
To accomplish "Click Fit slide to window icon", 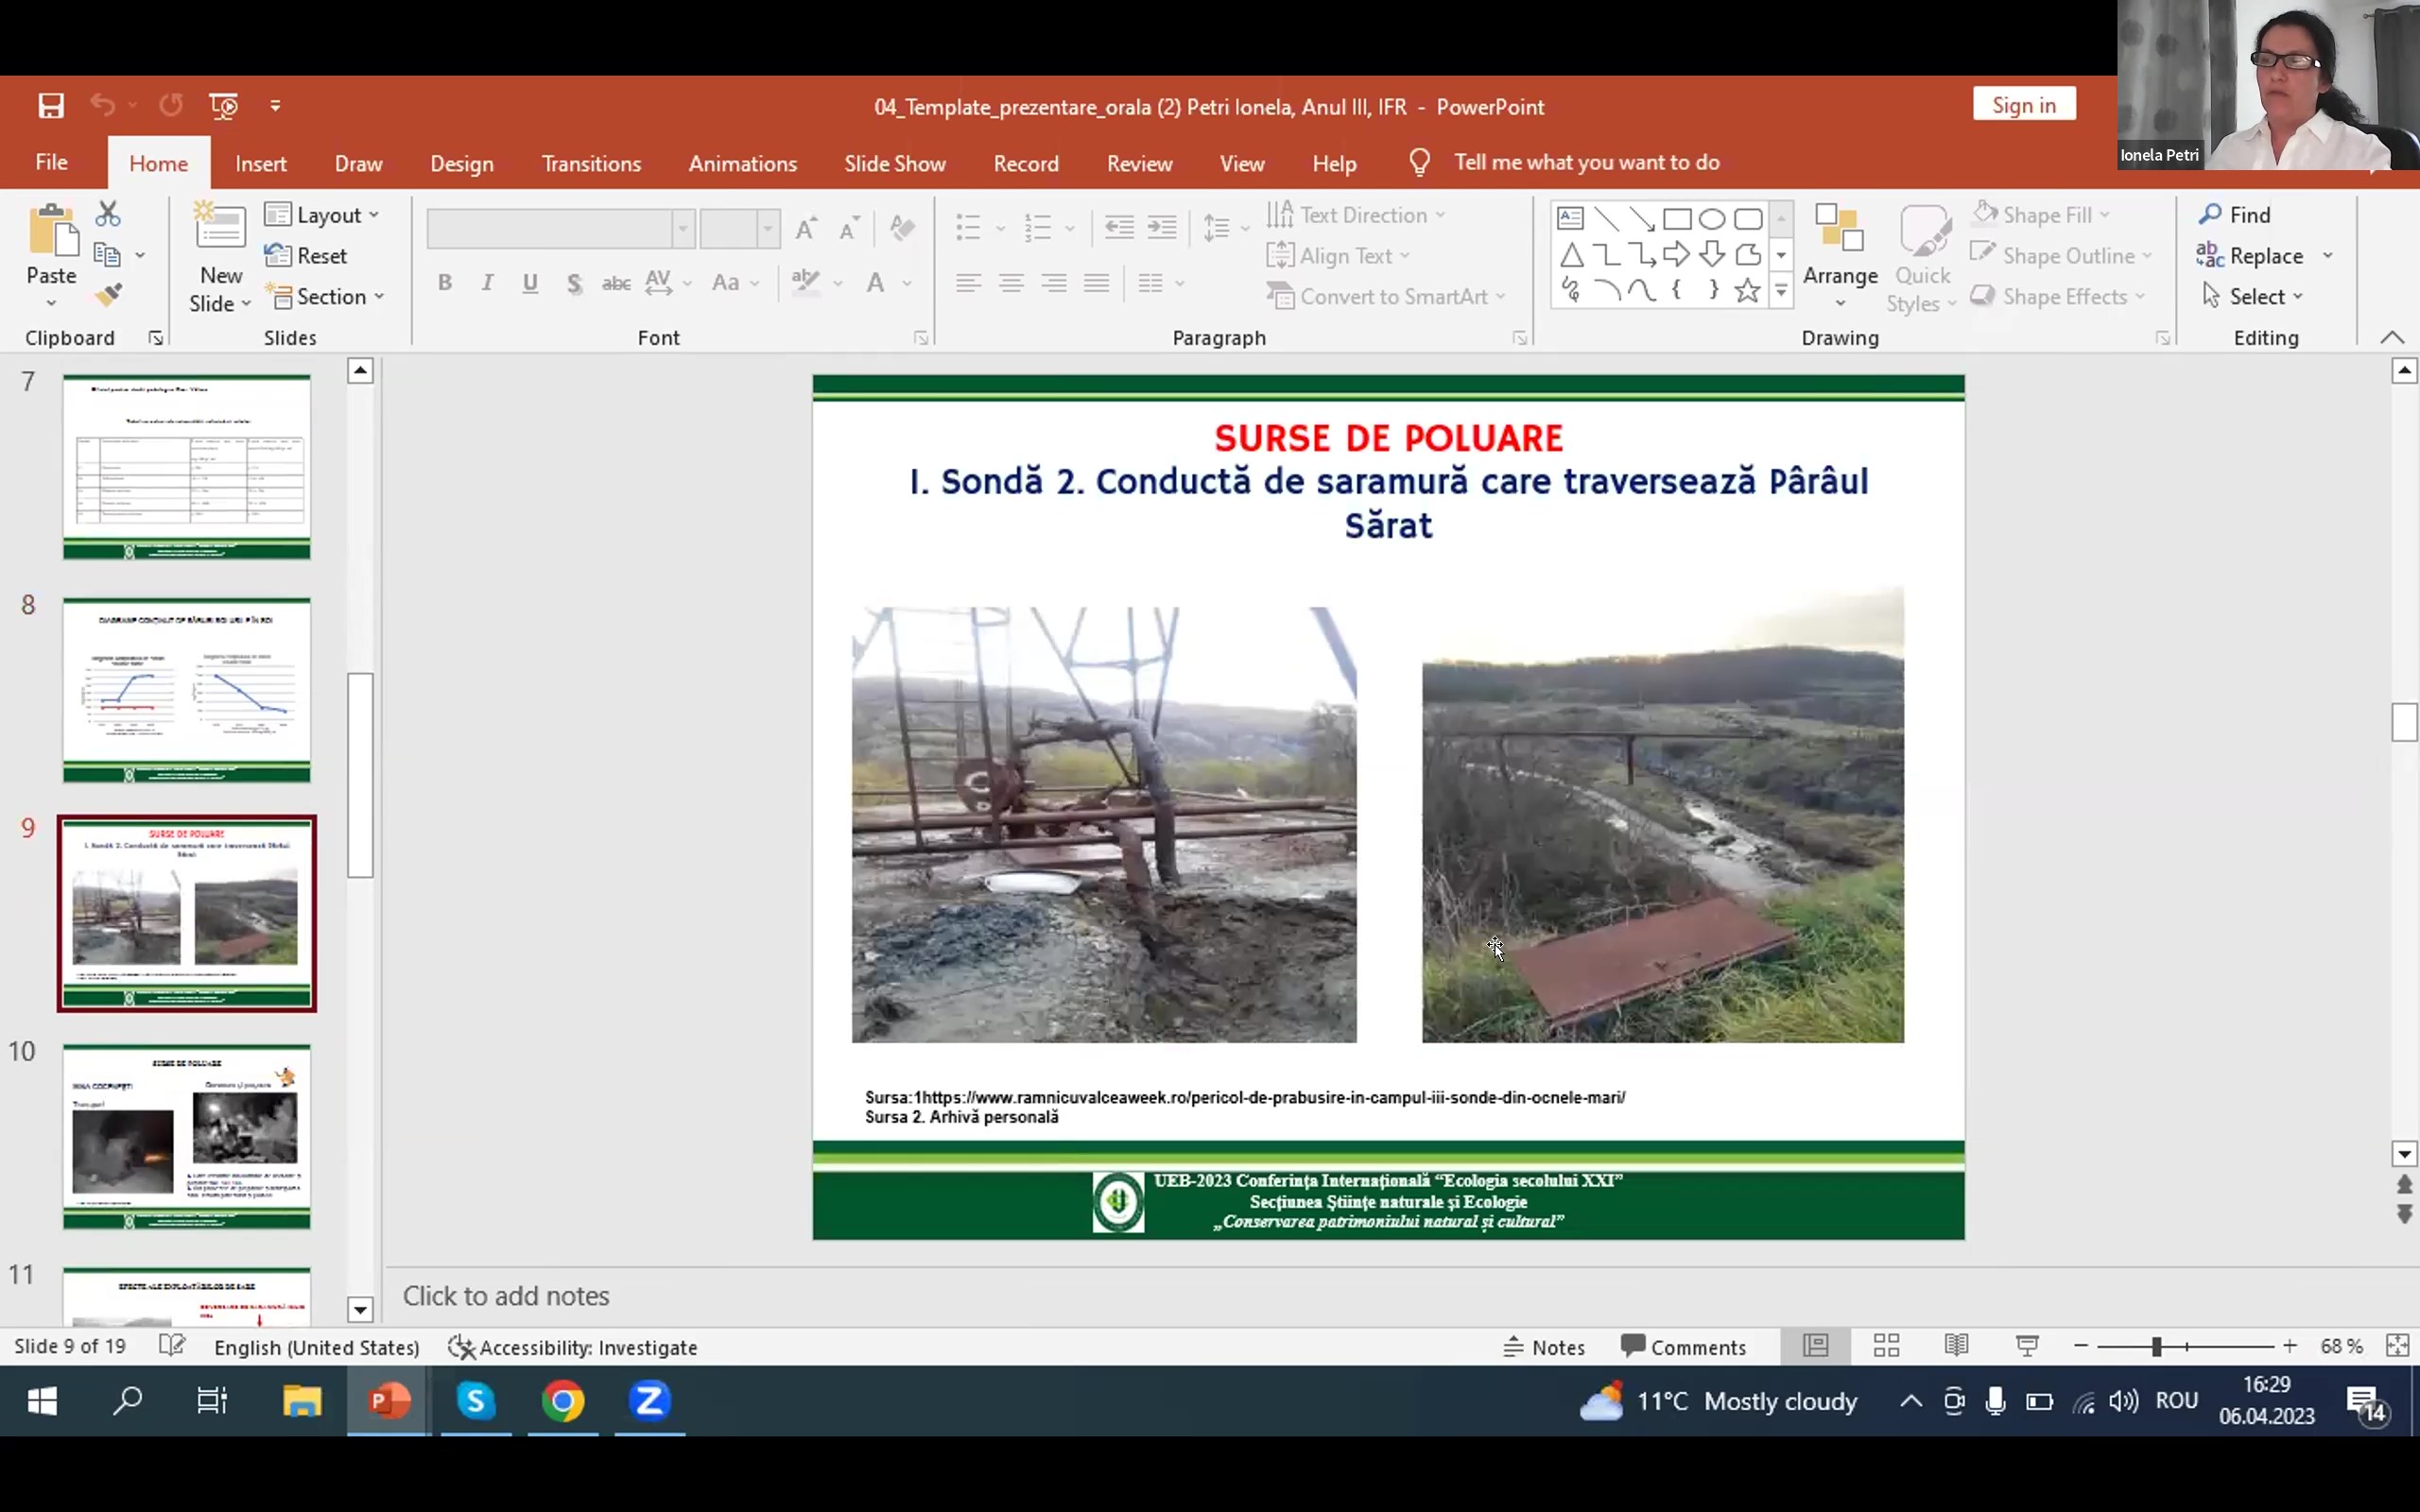I will click(2397, 1346).
